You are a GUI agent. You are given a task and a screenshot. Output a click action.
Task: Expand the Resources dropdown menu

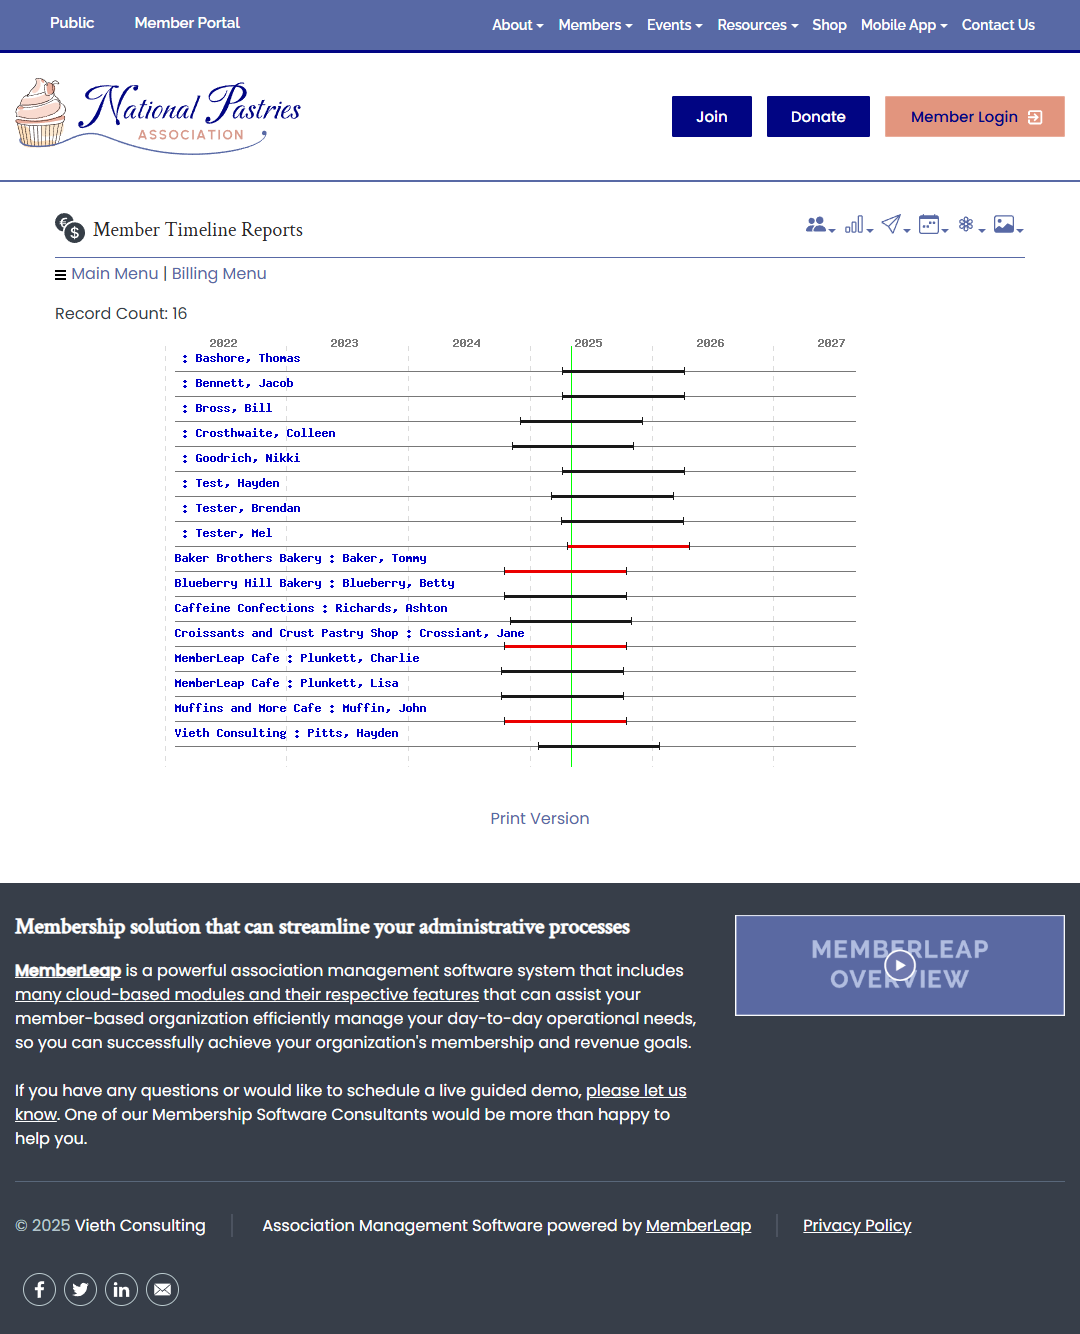[757, 25]
